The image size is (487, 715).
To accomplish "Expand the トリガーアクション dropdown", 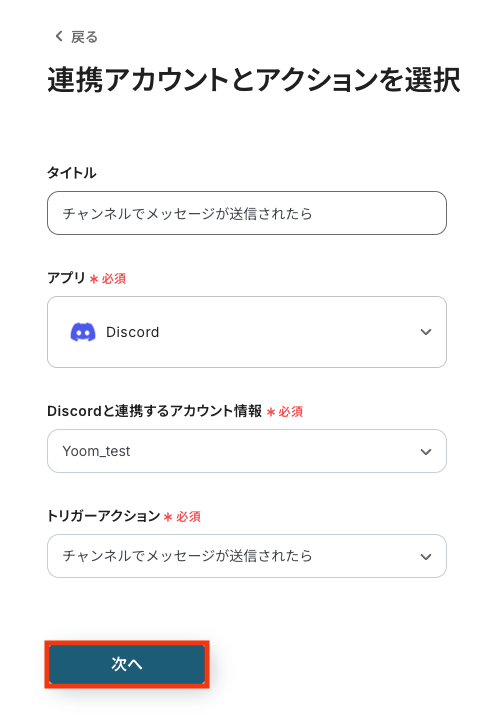I will click(x=247, y=556).
